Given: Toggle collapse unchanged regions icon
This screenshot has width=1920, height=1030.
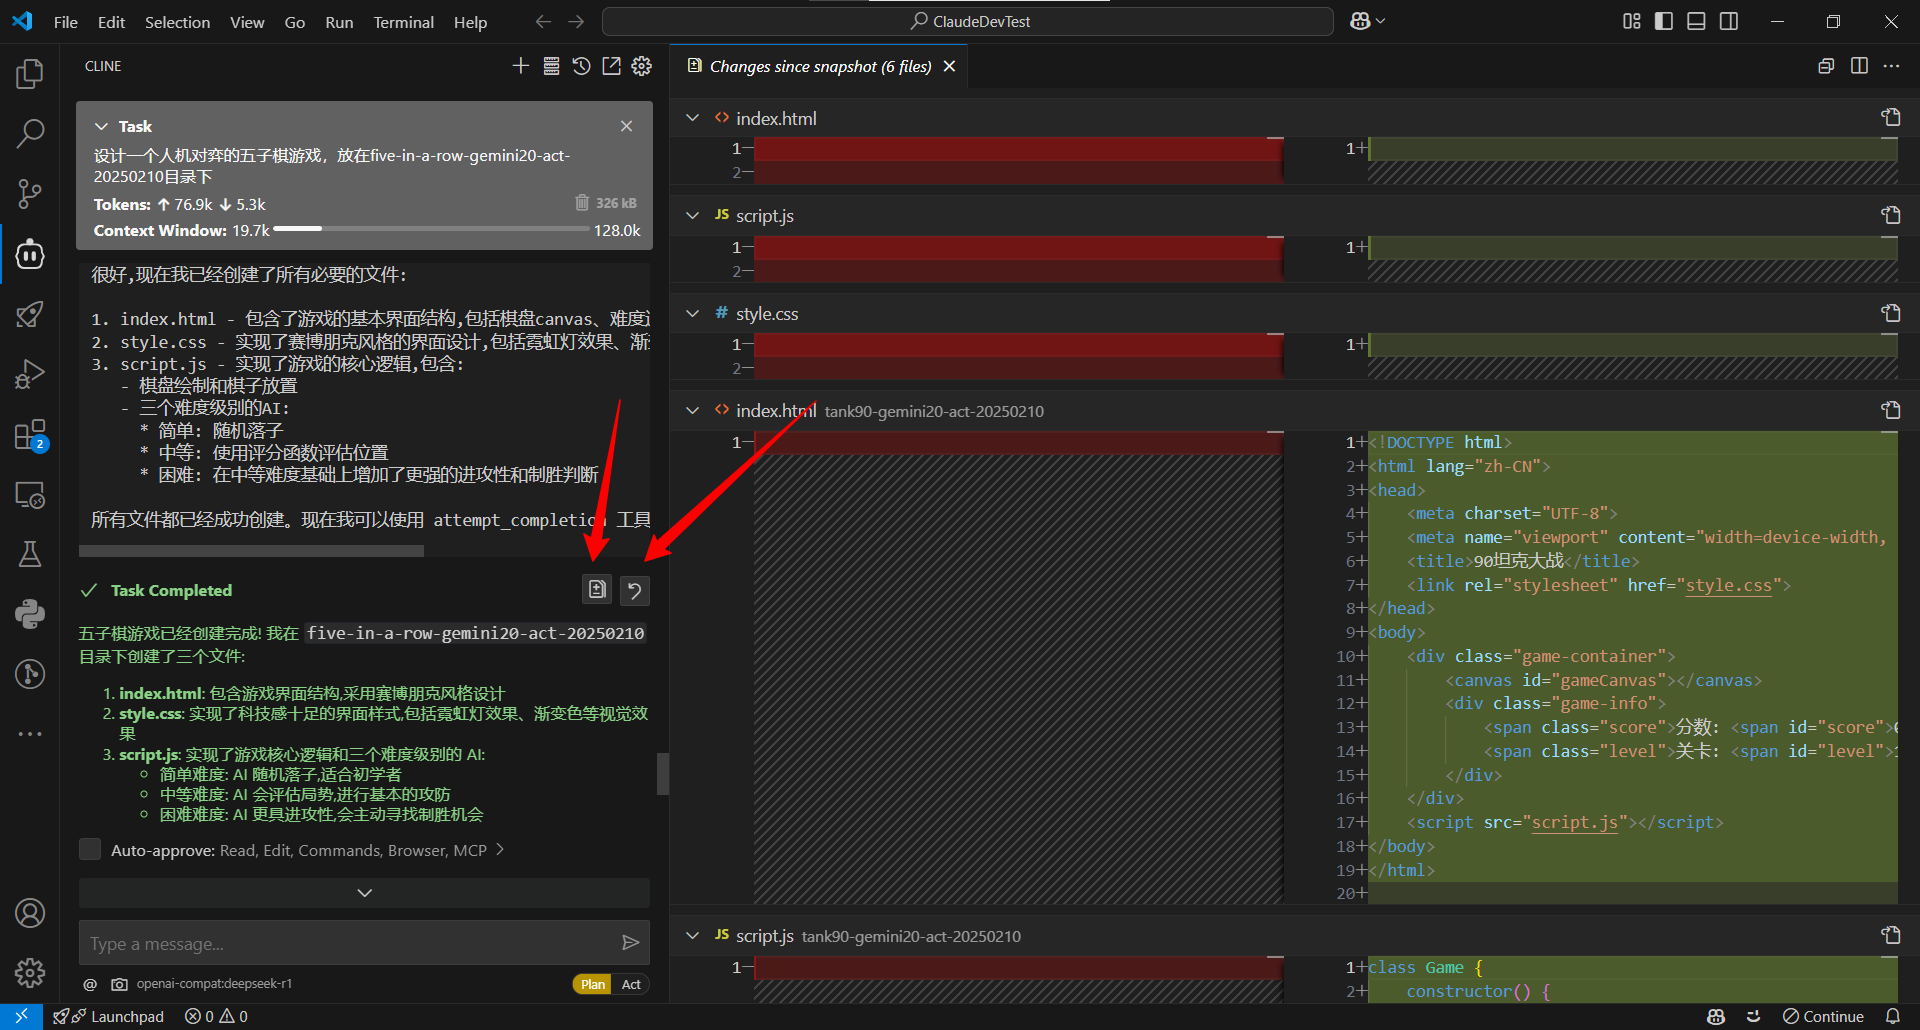Looking at the screenshot, I should click(x=1826, y=66).
